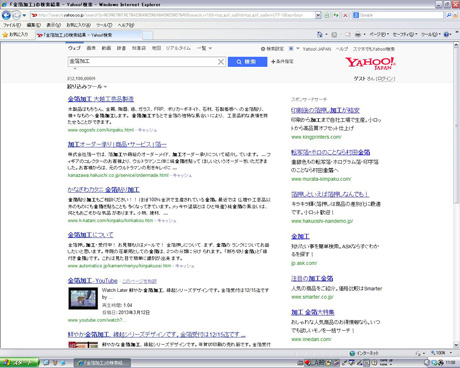Viewport: 460px width, 368px height.
Task: Click the キャッシュ link for oogoshi.com result
Action: click(147, 130)
